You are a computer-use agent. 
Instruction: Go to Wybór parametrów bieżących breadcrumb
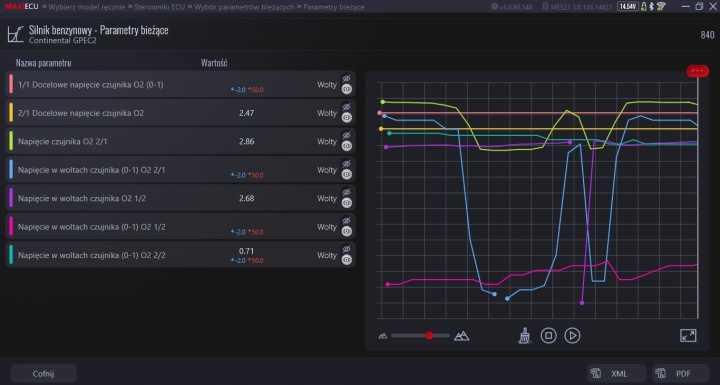point(244,7)
